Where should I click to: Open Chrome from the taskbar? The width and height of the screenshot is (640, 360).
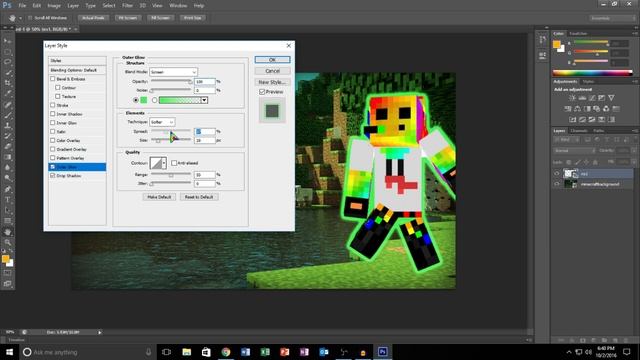(226, 352)
